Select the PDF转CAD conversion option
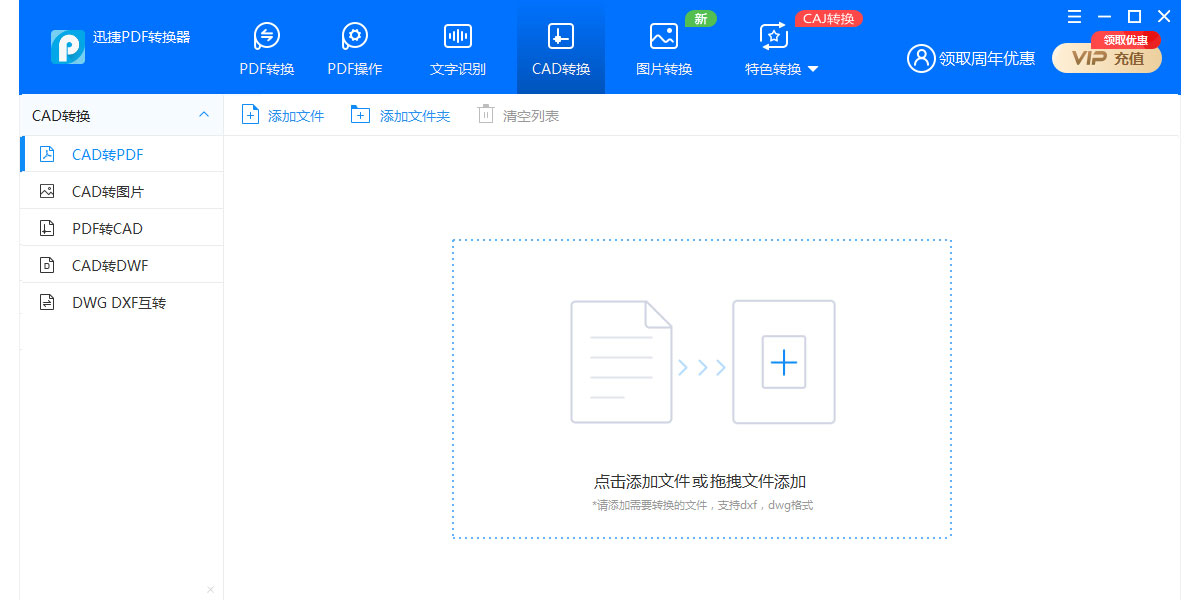This screenshot has width=1200, height=600. coord(110,227)
